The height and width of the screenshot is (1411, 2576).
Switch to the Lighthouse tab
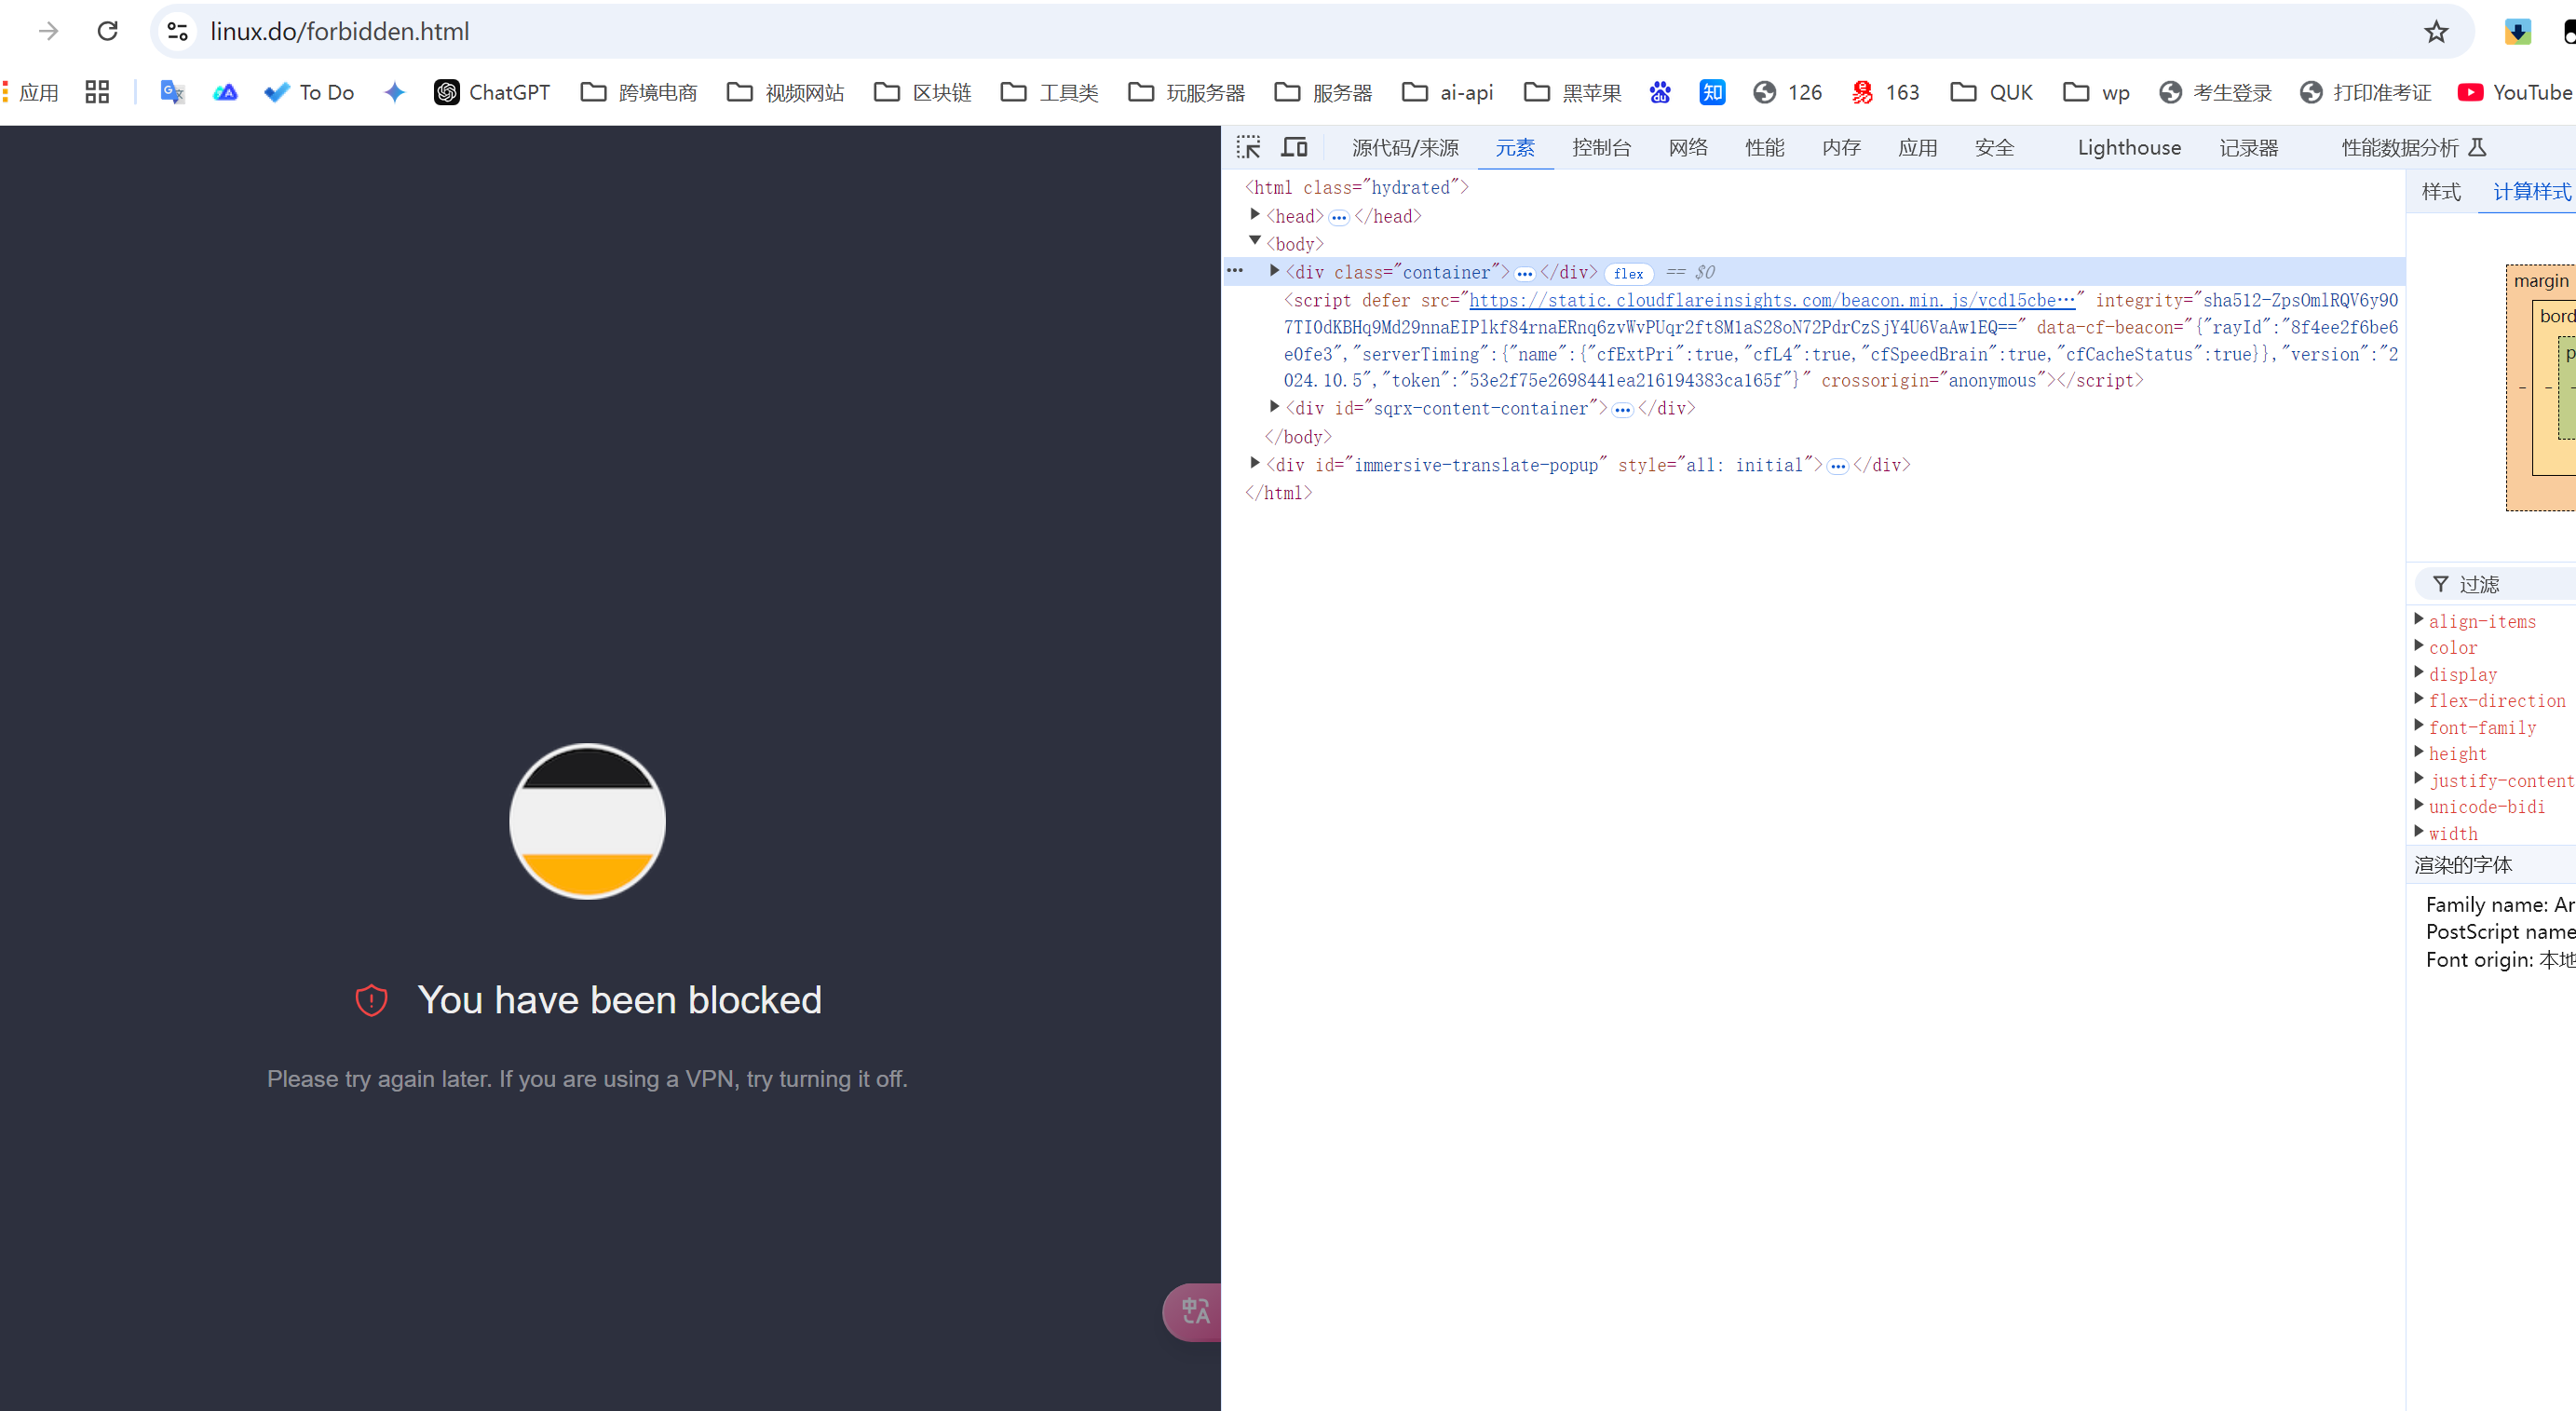point(2129,148)
